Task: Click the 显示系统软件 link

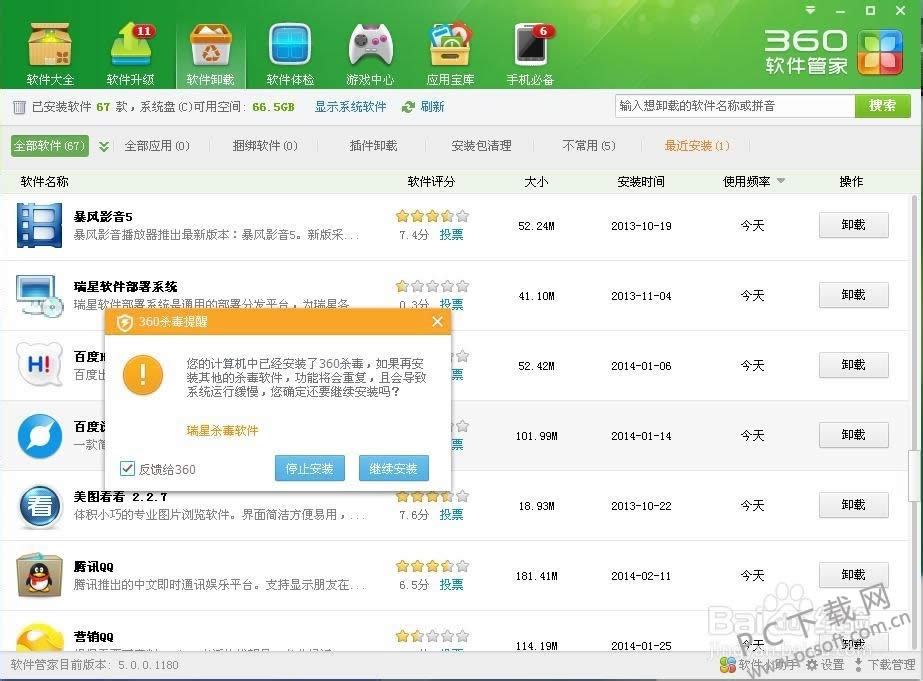Action: pyautogui.click(x=350, y=107)
